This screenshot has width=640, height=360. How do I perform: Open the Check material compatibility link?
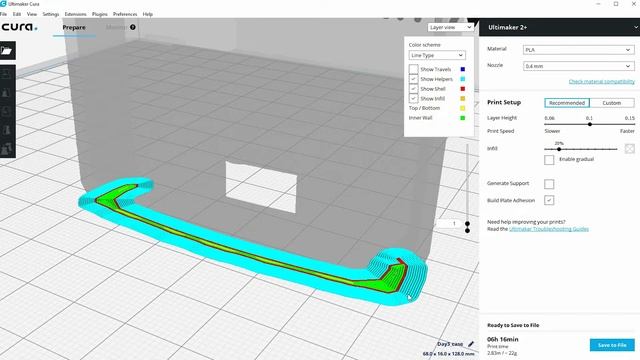pyautogui.click(x=602, y=82)
